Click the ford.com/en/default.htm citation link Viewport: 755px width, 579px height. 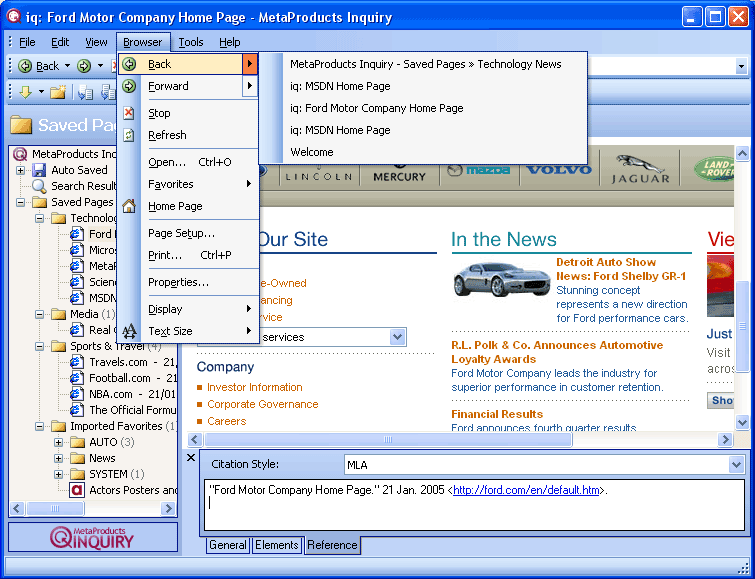click(x=526, y=490)
